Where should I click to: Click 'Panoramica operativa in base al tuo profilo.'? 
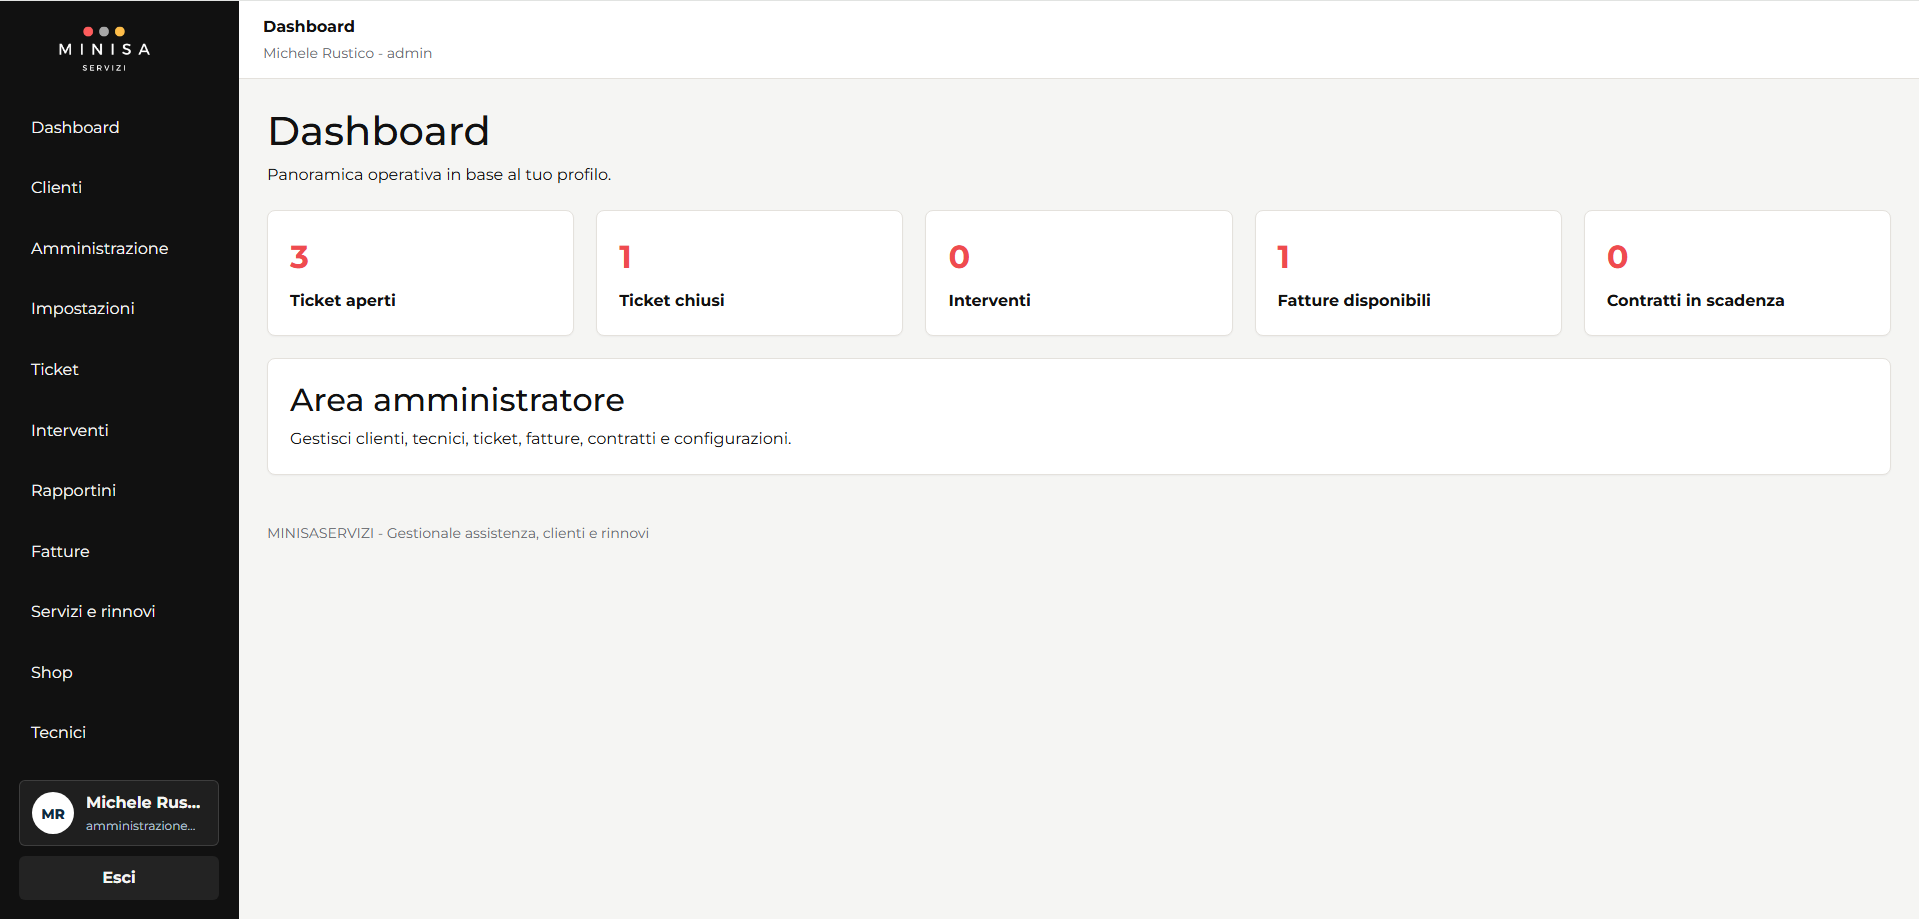coord(439,175)
